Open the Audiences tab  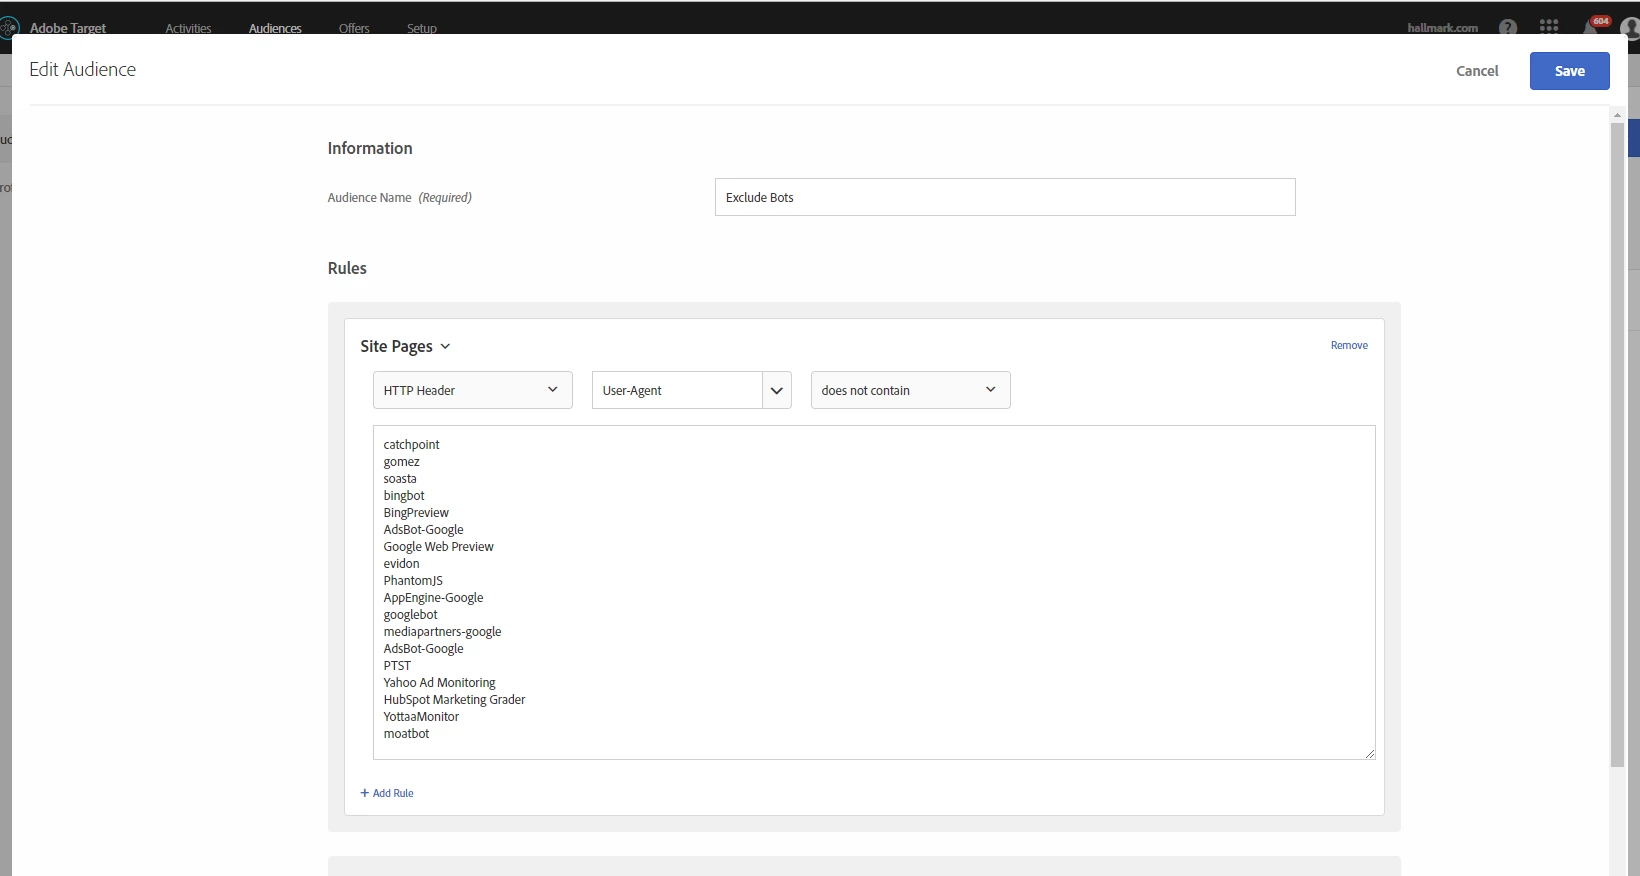point(275,28)
